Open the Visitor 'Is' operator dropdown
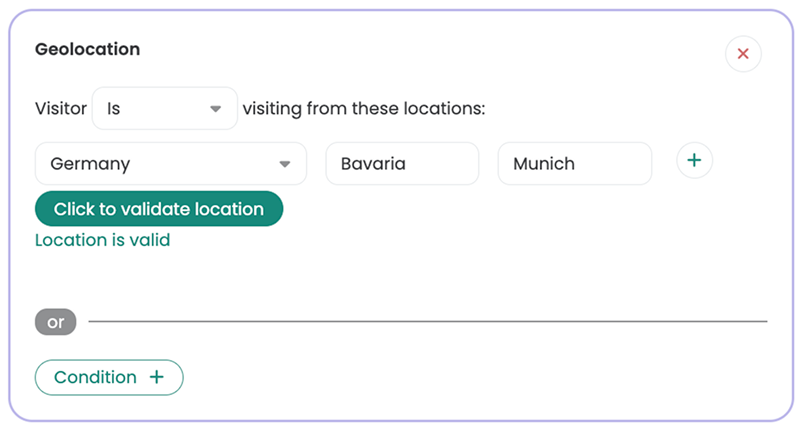The height and width of the screenshot is (431, 804). tap(164, 108)
